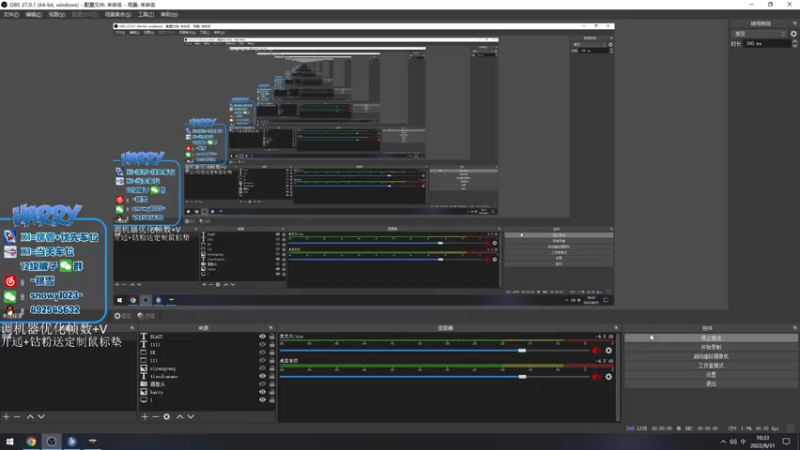Toggle the 中 input method indicator in the tray
This screenshot has height=450, width=800.
pos(743,442)
